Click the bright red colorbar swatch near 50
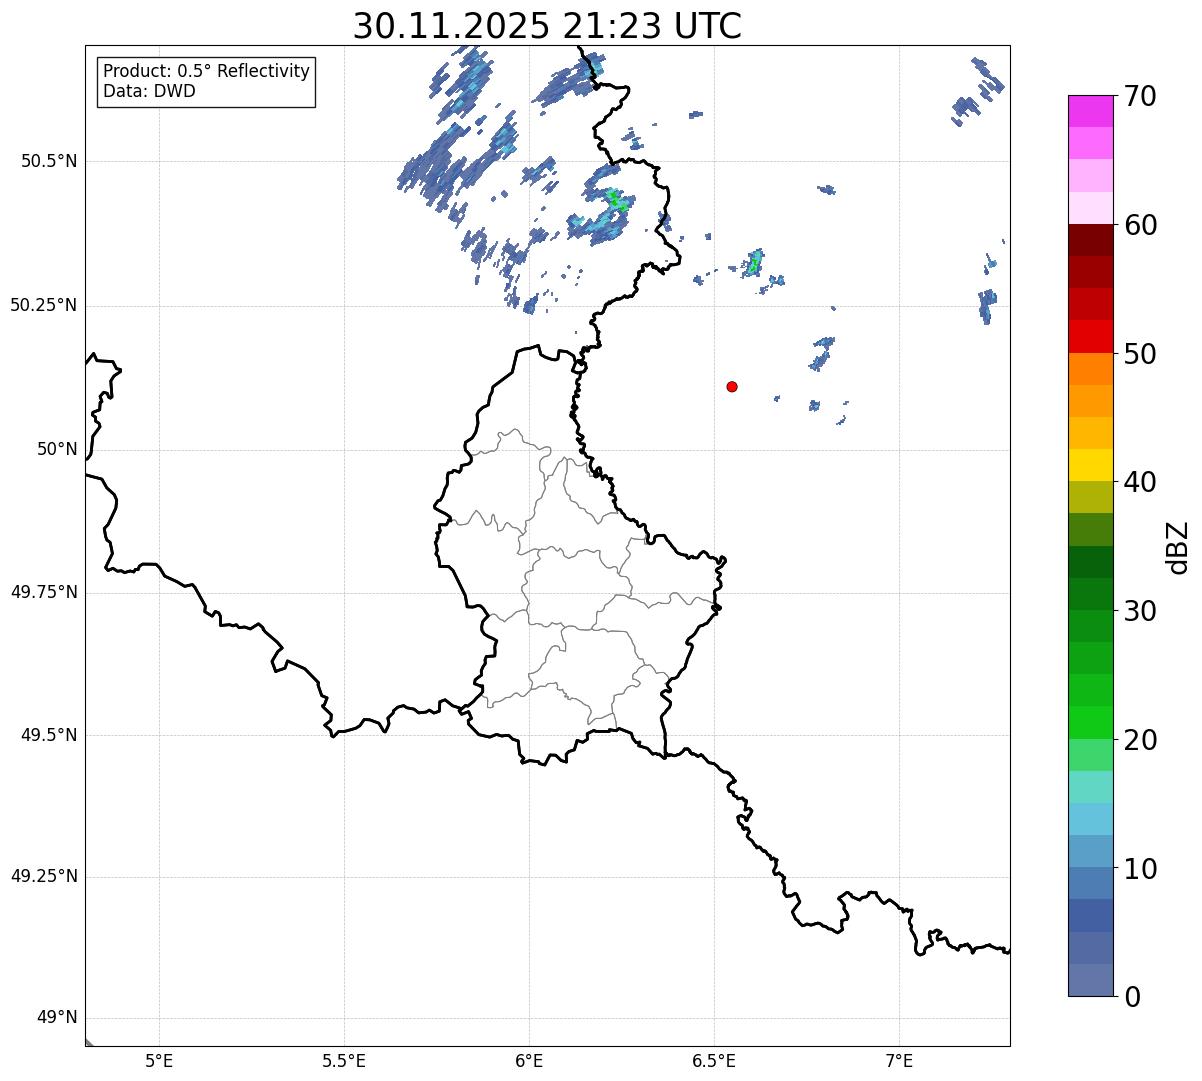 pos(1091,336)
